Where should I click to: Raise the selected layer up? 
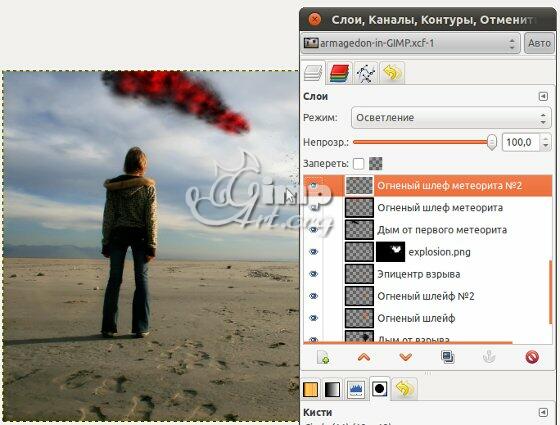click(x=364, y=357)
